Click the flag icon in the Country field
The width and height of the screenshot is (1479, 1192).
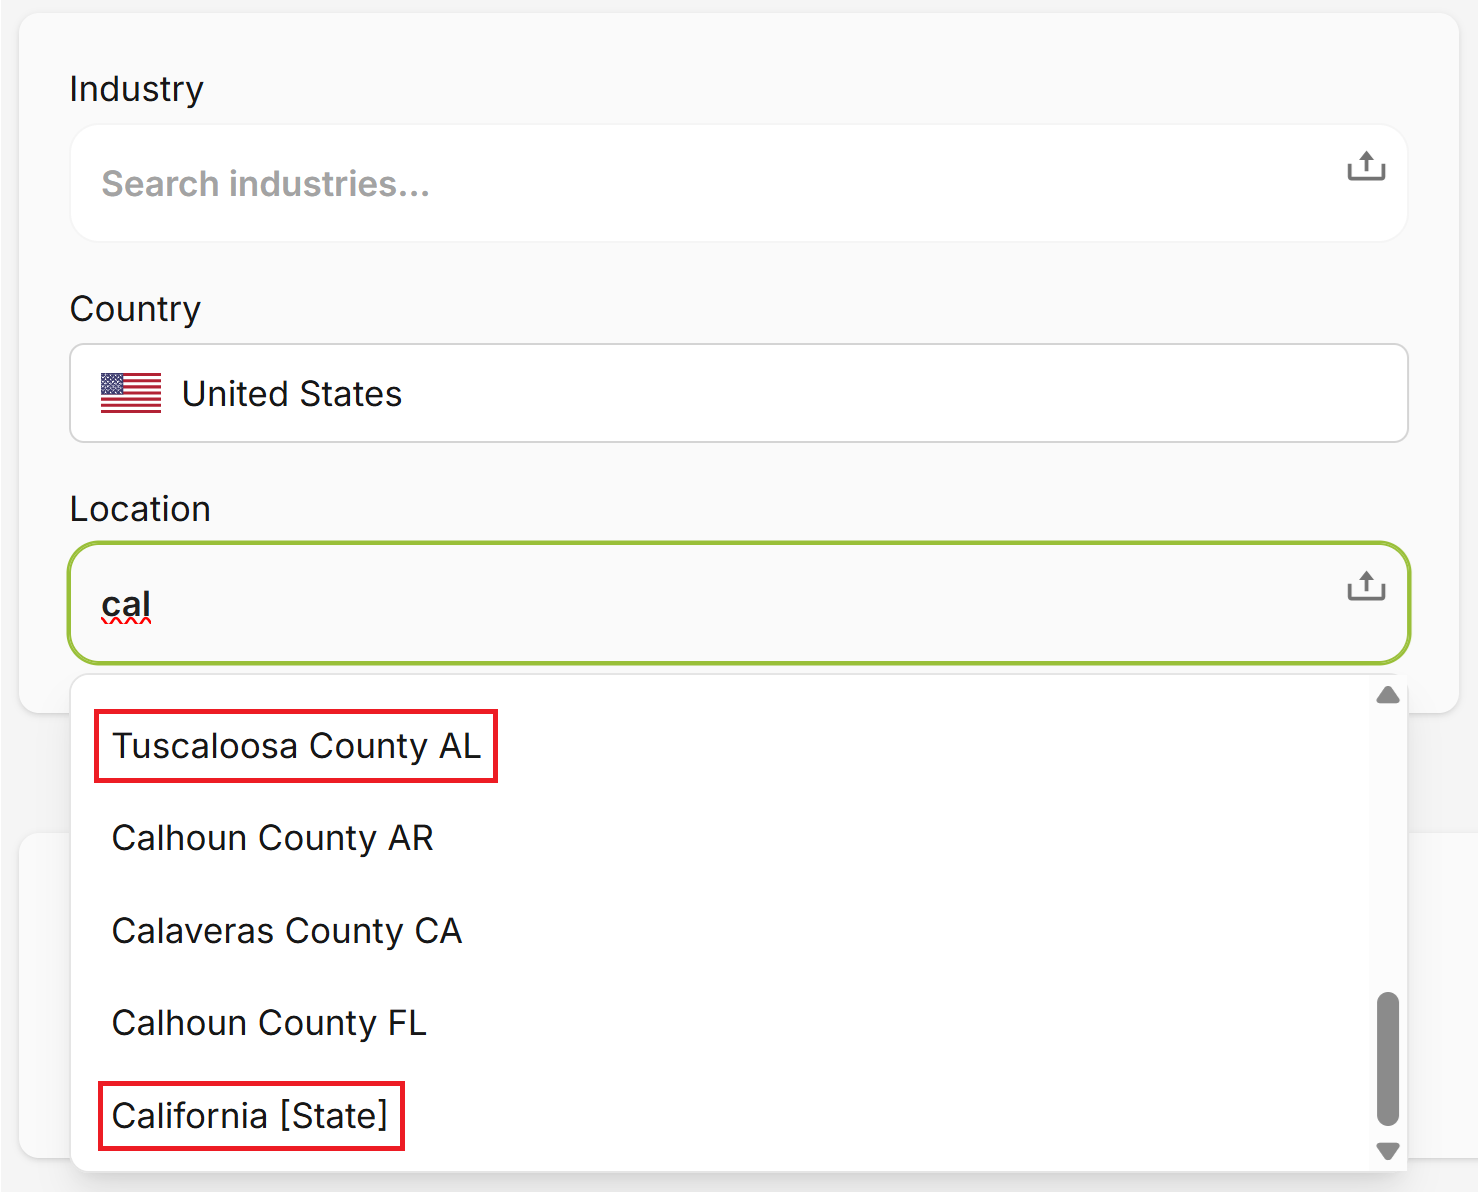130,393
